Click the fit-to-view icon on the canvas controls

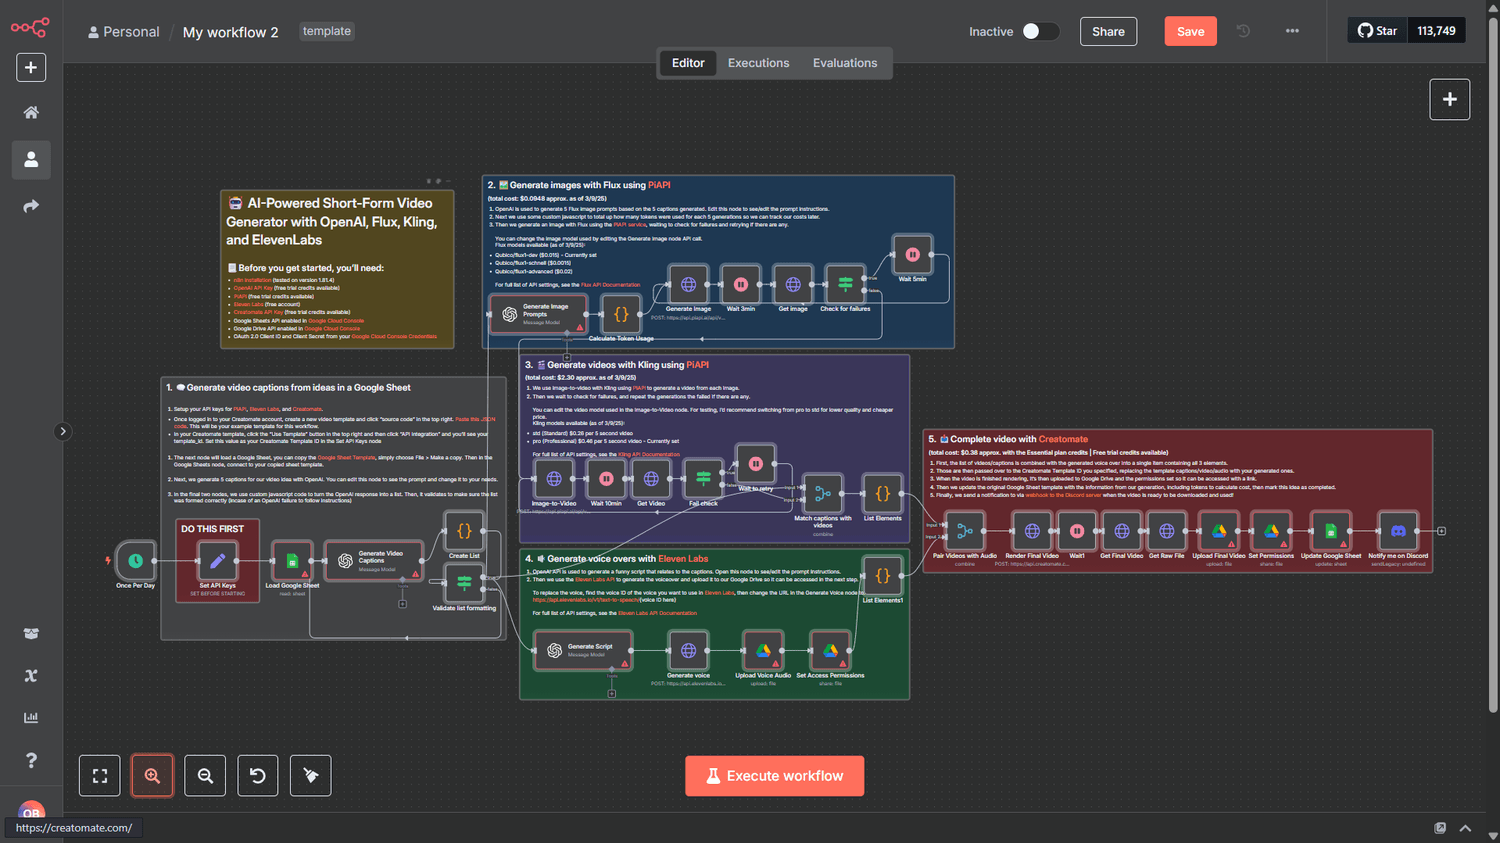[x=100, y=776]
